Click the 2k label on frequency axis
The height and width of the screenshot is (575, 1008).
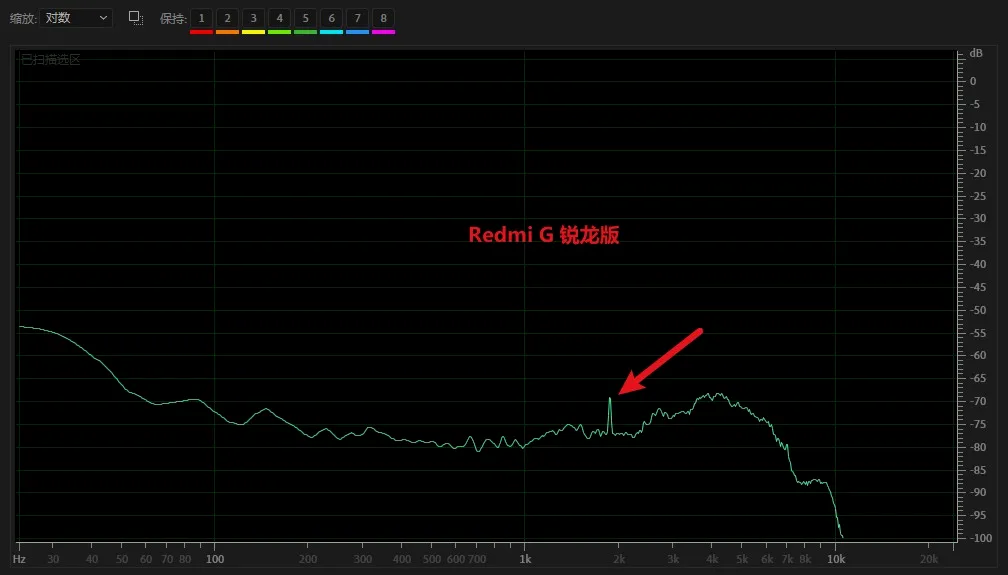point(619,559)
